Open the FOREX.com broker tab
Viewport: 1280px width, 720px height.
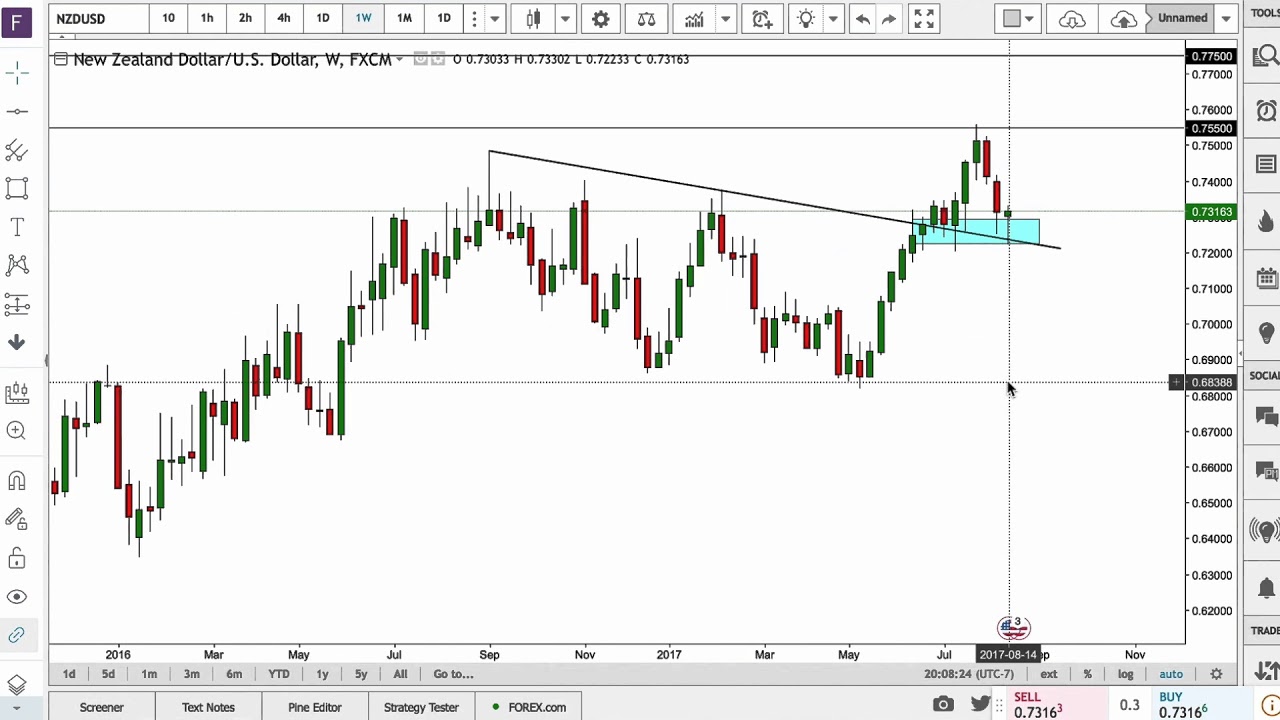(529, 707)
